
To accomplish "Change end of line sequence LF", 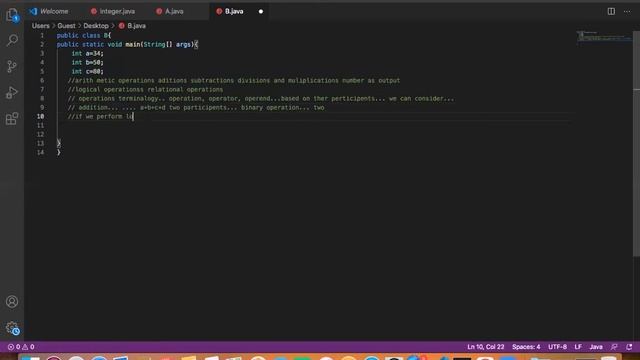I will (x=578, y=347).
